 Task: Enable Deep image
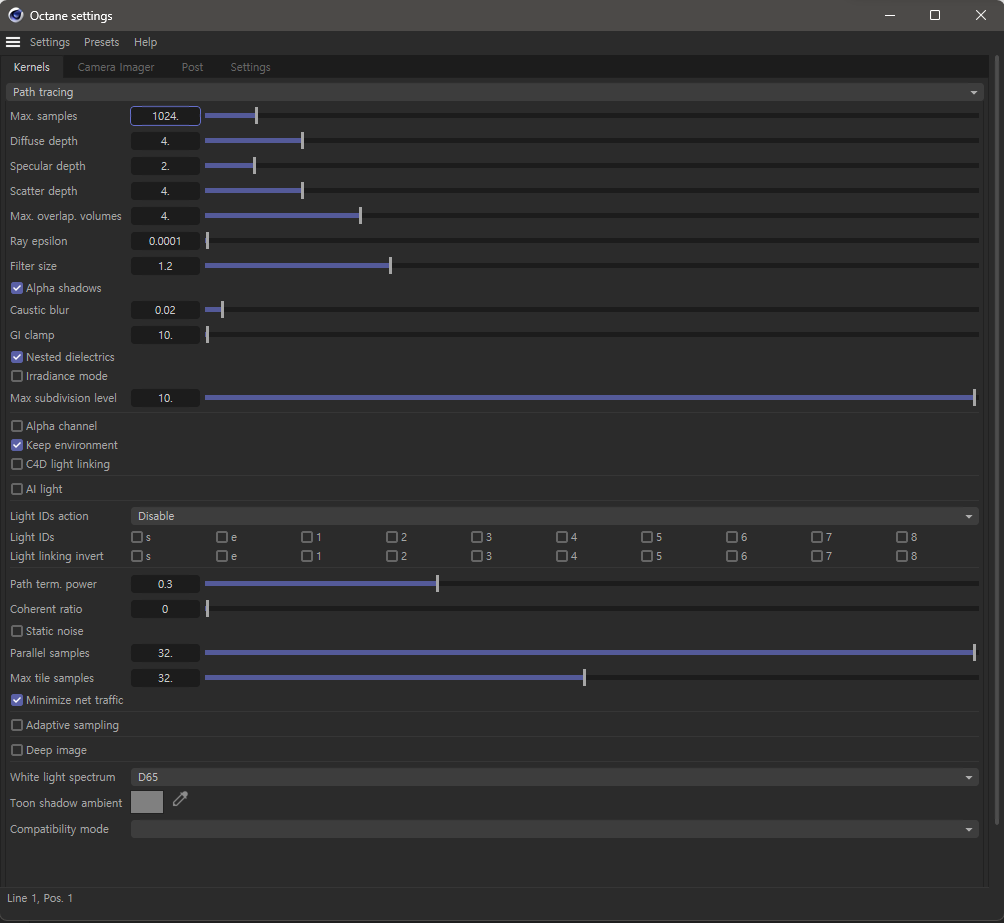17,750
